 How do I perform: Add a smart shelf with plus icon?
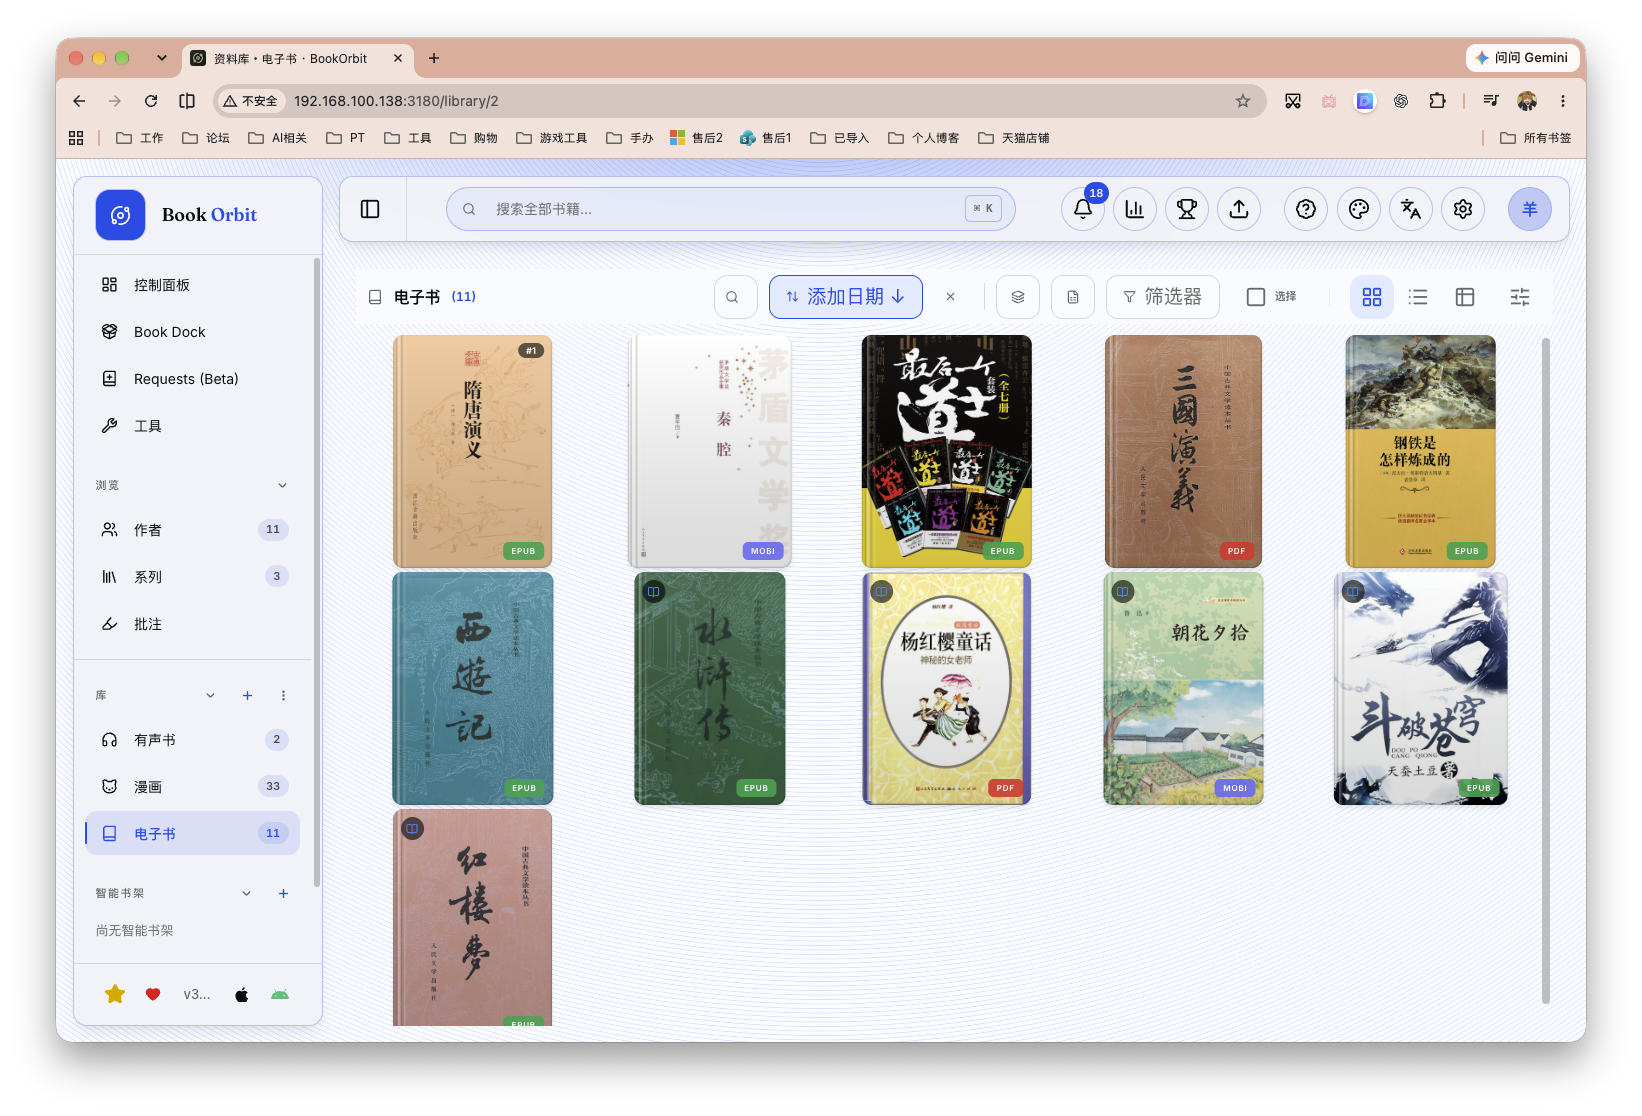tap(283, 893)
